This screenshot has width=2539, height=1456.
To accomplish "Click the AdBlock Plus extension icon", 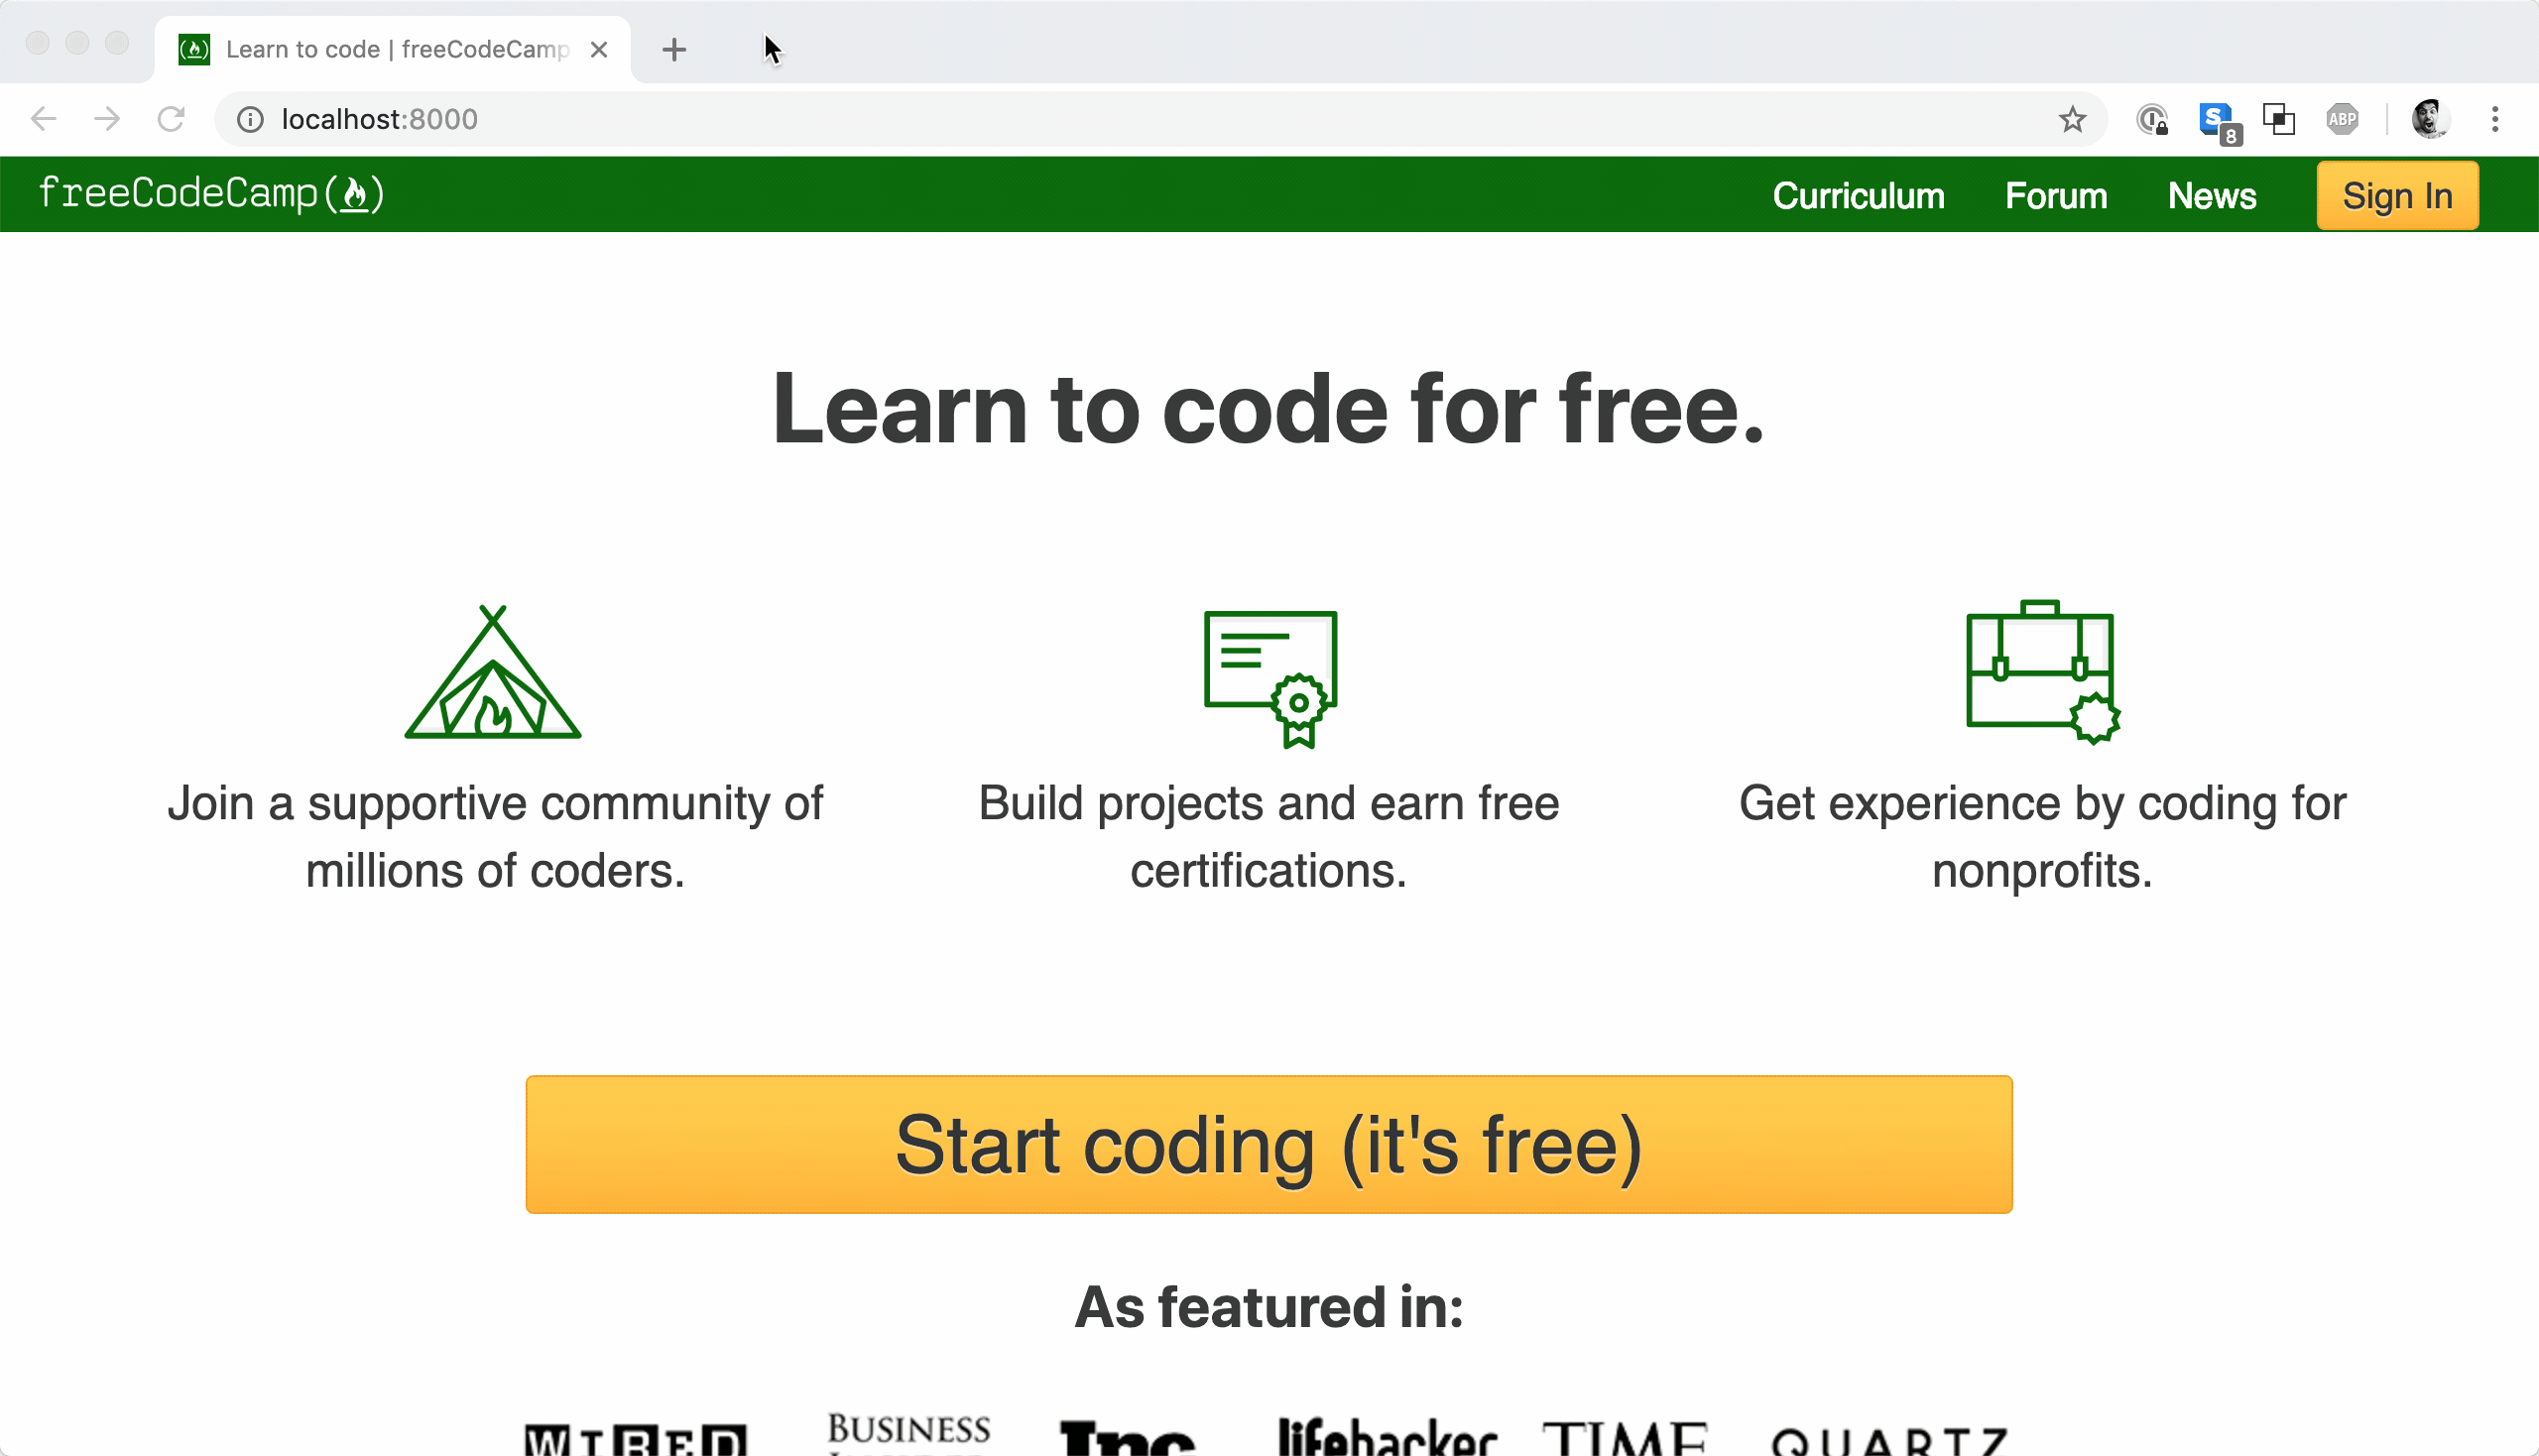I will click(x=2342, y=119).
